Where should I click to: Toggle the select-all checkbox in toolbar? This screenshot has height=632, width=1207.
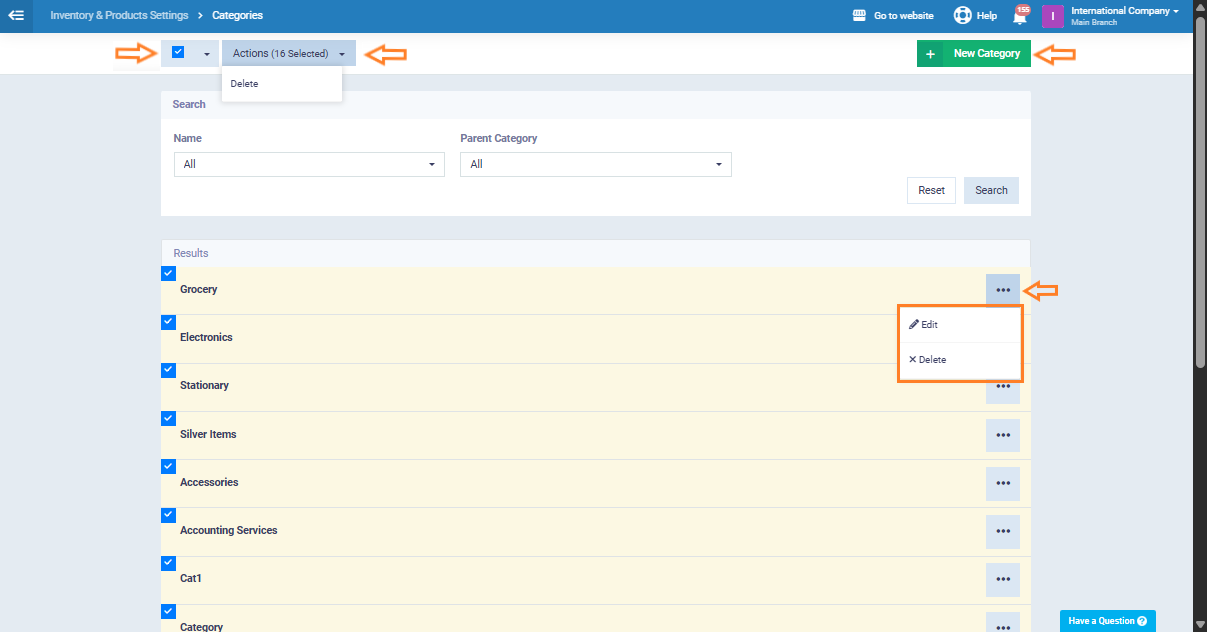point(178,53)
